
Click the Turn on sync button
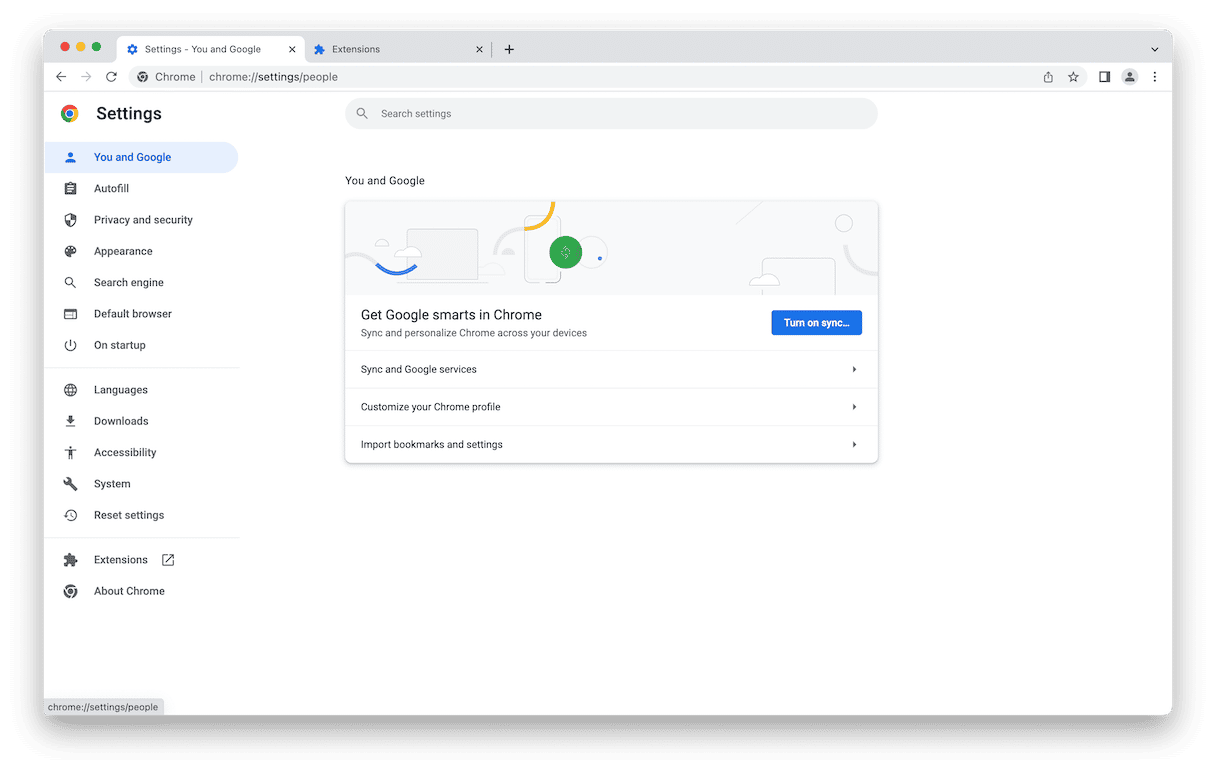point(816,323)
